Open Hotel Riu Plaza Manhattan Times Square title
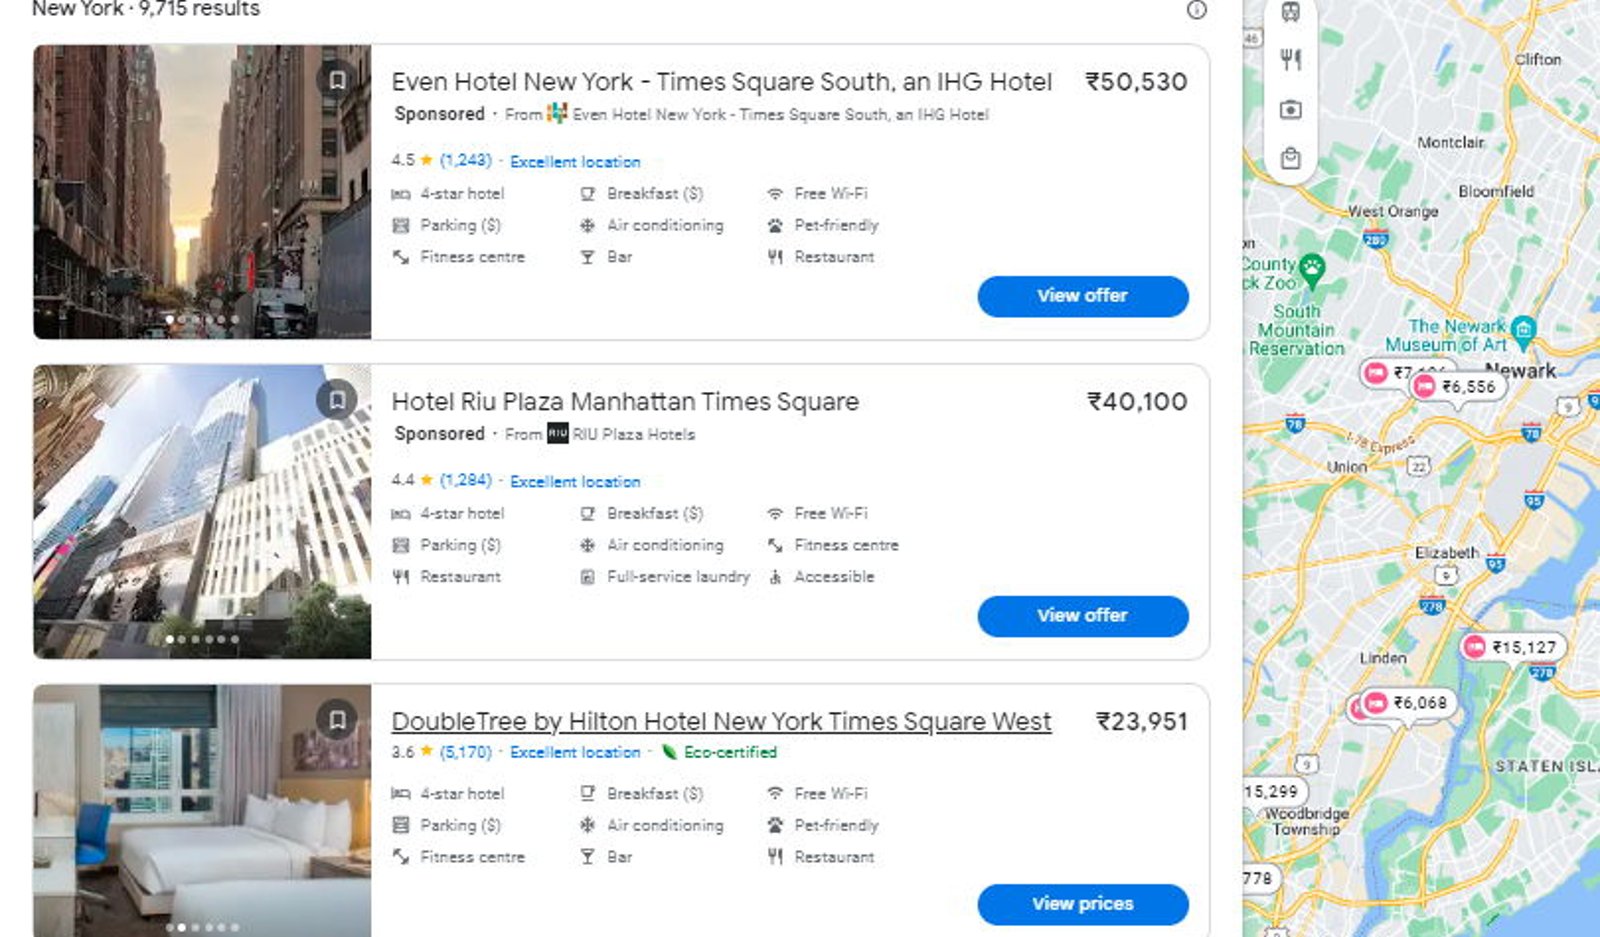The width and height of the screenshot is (1600, 937). [x=625, y=402]
